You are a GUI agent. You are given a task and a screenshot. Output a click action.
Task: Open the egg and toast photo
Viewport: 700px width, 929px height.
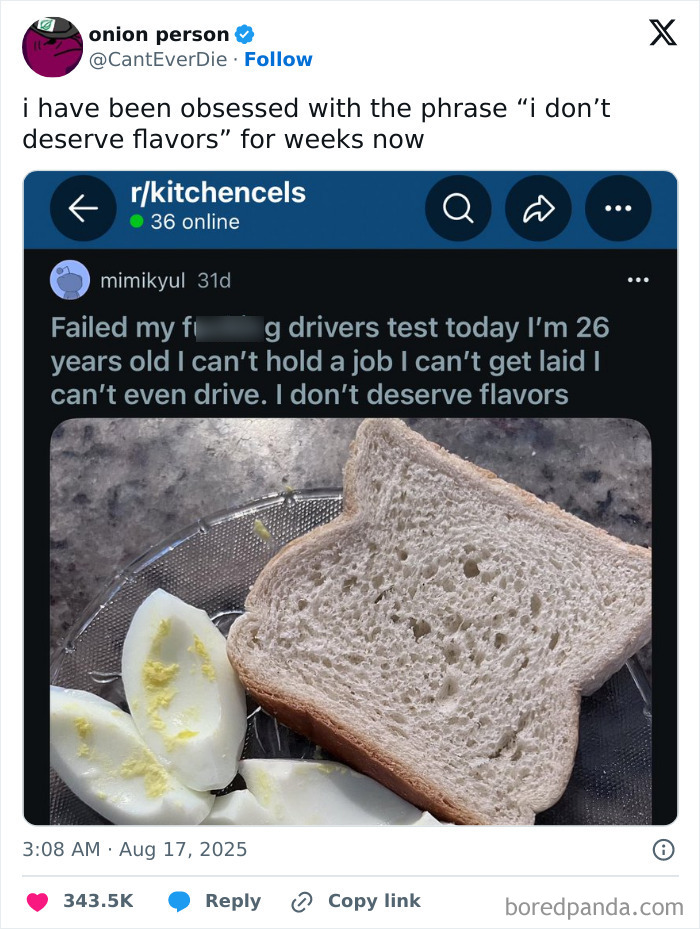(x=350, y=620)
